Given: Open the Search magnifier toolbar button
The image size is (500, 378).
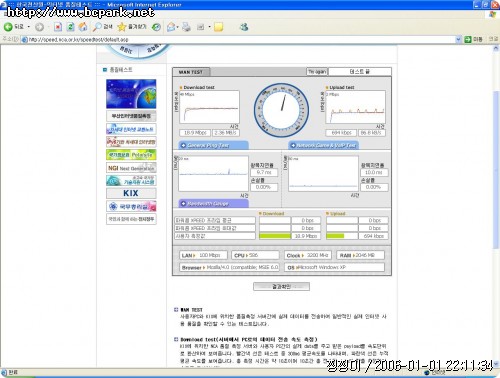Looking at the screenshot, I should pyautogui.click(x=102, y=27).
